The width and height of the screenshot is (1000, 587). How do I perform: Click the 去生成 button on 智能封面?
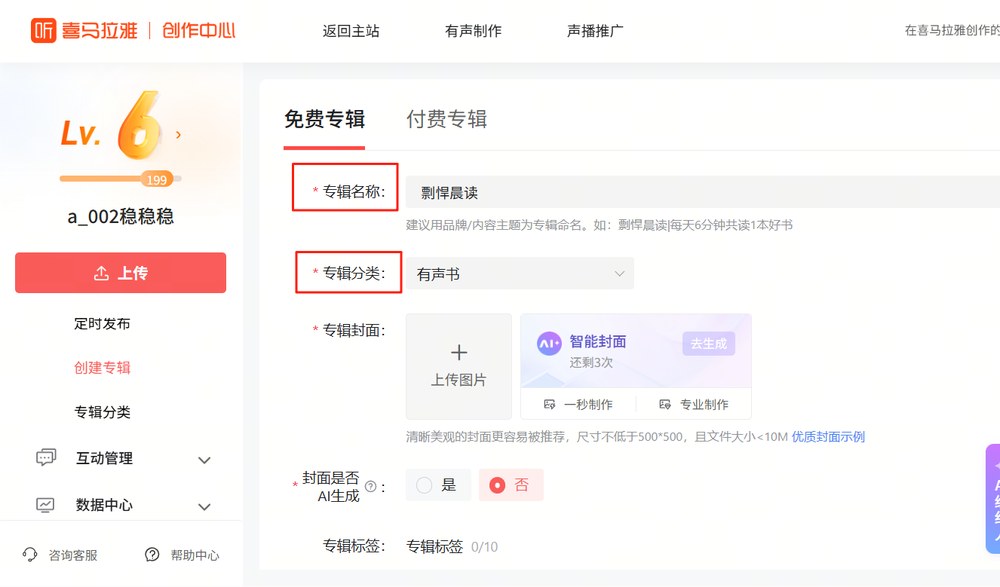[709, 343]
